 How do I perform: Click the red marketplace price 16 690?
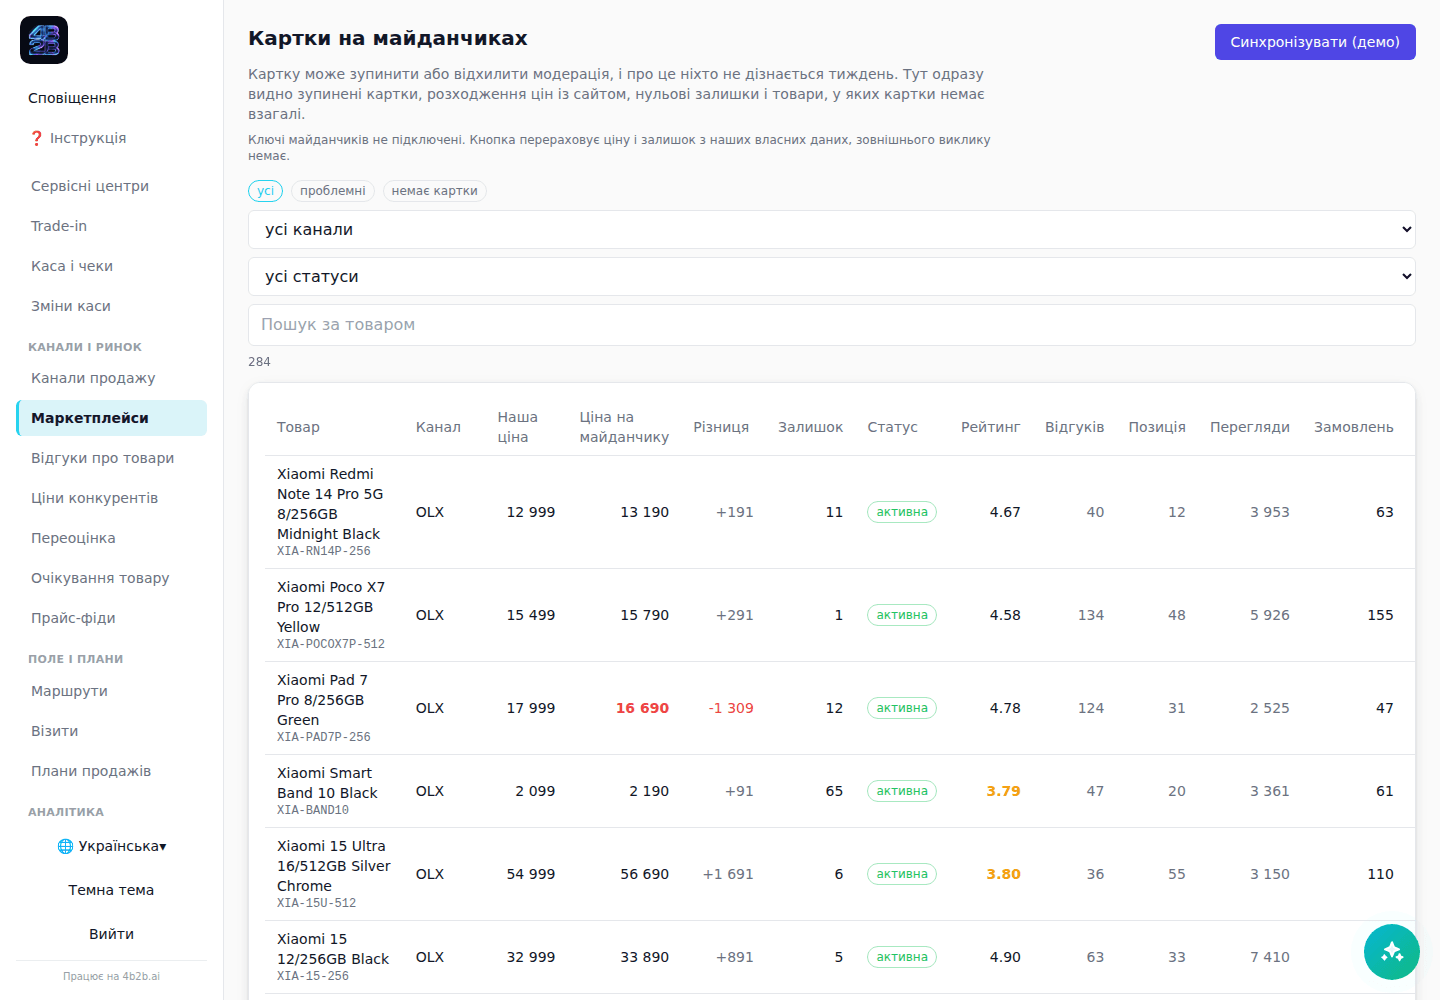(x=642, y=708)
